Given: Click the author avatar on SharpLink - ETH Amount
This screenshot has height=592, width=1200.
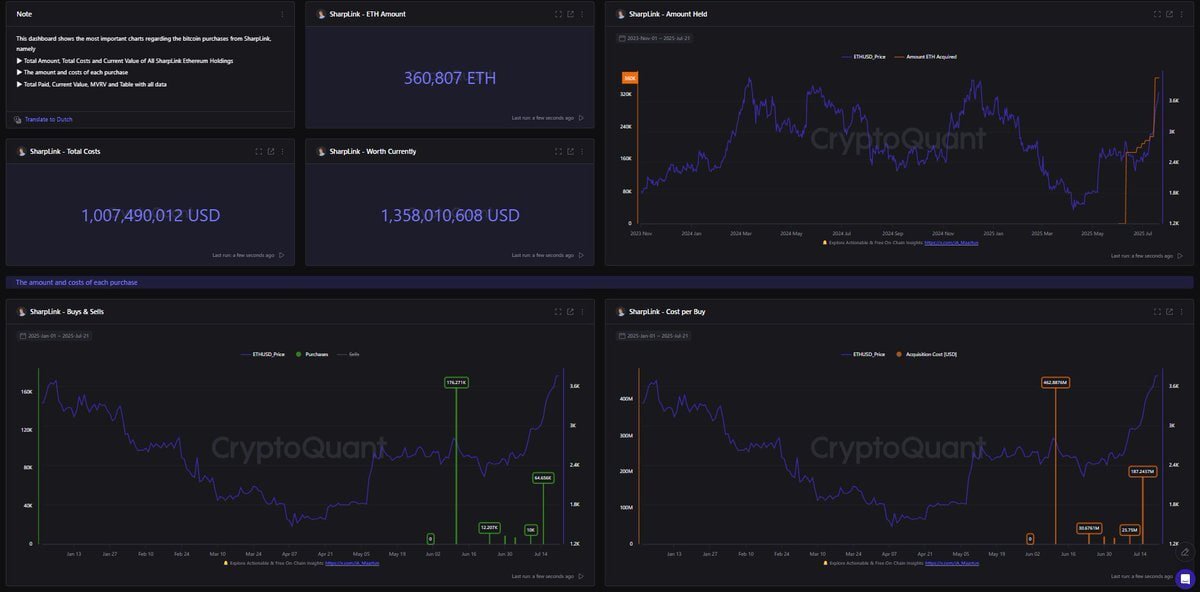Looking at the screenshot, I should [x=321, y=14].
